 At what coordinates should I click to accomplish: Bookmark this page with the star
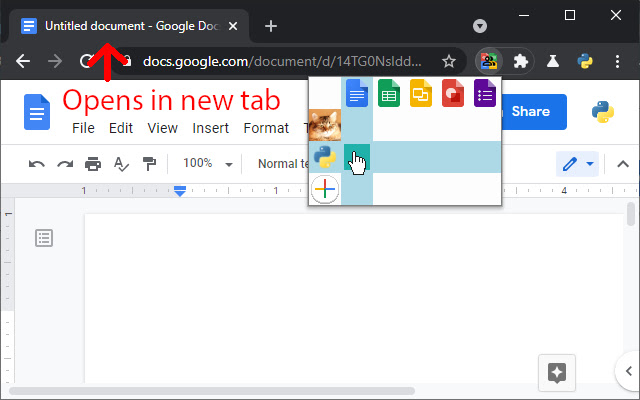coord(449,61)
